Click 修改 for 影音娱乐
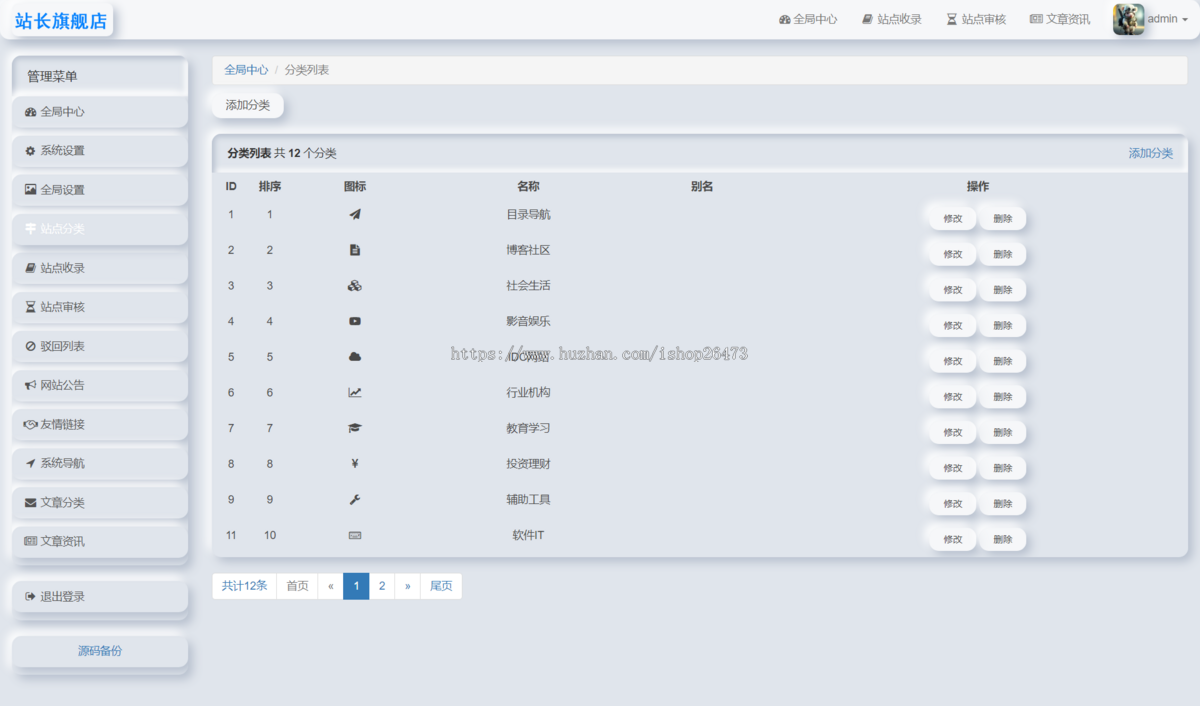 [x=953, y=326]
